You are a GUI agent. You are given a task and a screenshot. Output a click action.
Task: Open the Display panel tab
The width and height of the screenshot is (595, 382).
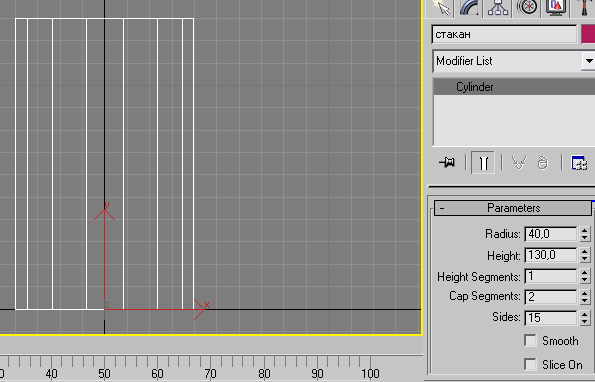(556, 8)
